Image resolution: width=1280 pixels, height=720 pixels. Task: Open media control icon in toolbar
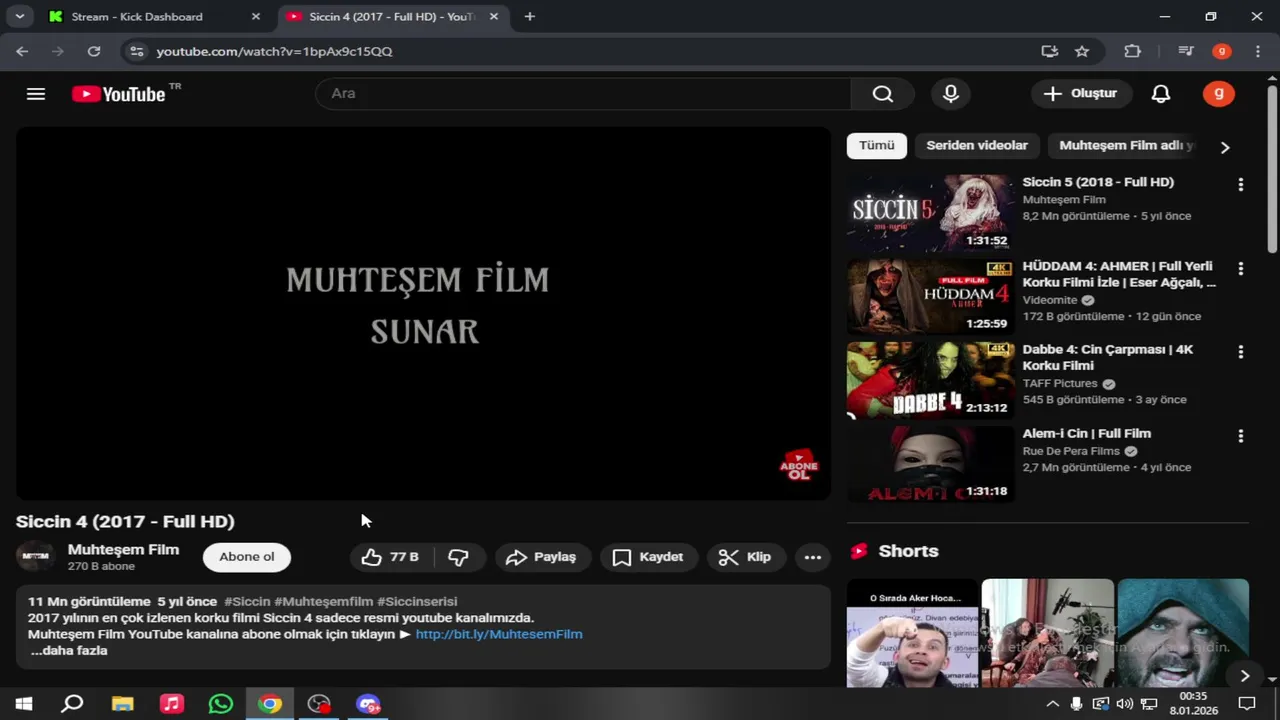pos(1186,51)
